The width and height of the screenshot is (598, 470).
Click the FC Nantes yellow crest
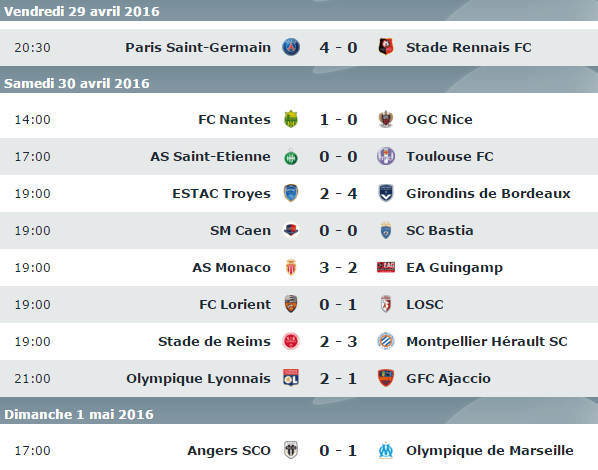click(291, 119)
